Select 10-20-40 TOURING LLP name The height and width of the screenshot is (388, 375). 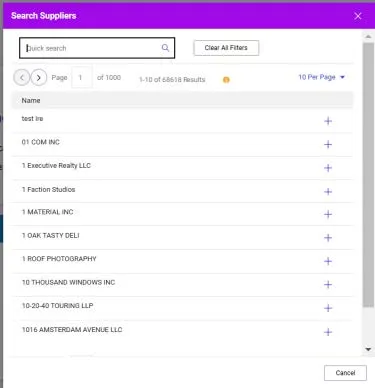click(x=57, y=306)
